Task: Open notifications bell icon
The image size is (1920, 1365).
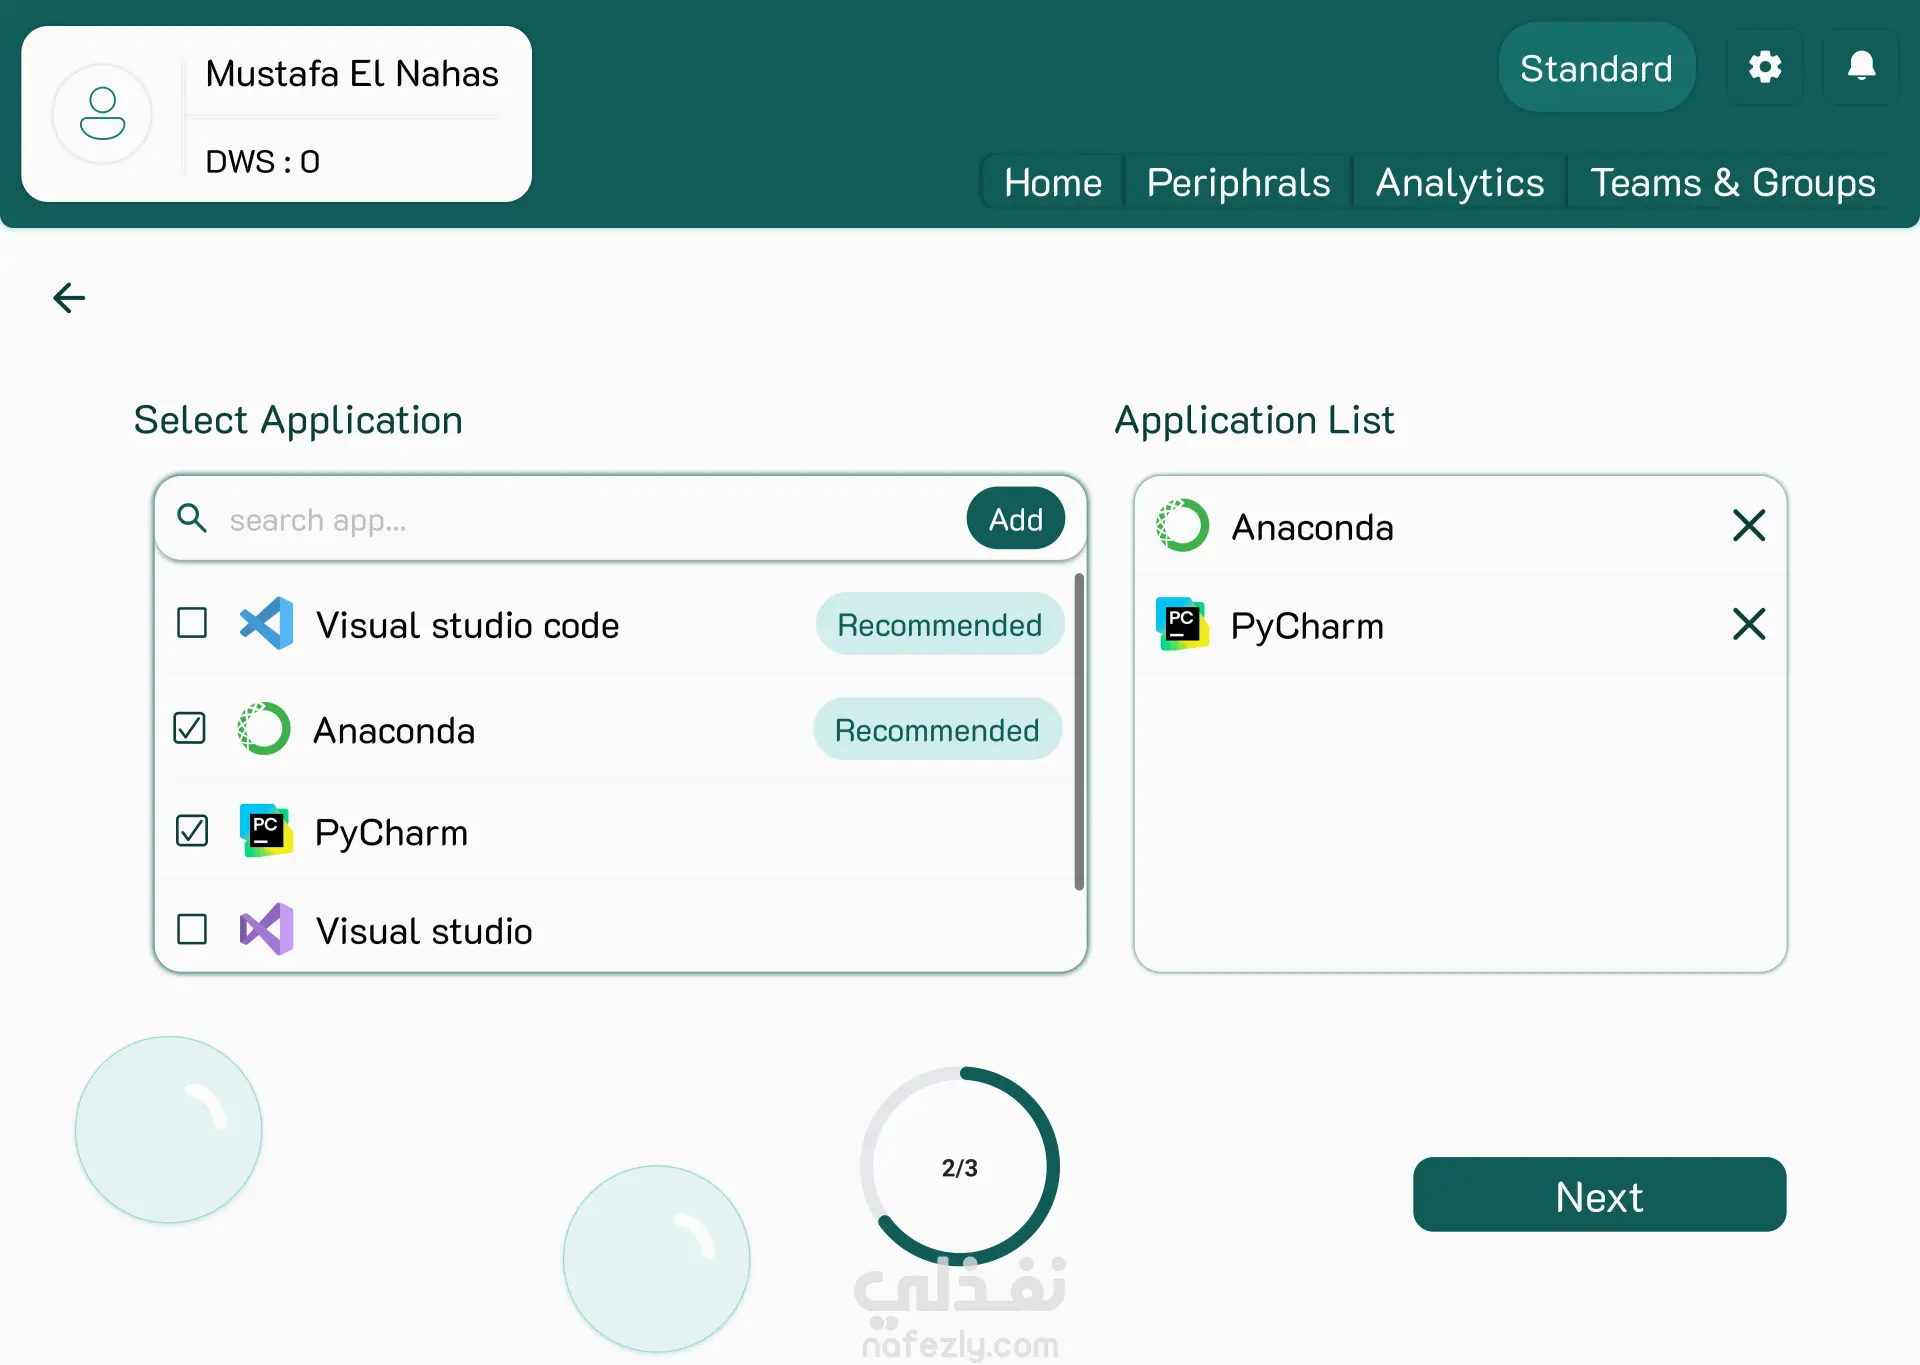Action: tap(1861, 67)
